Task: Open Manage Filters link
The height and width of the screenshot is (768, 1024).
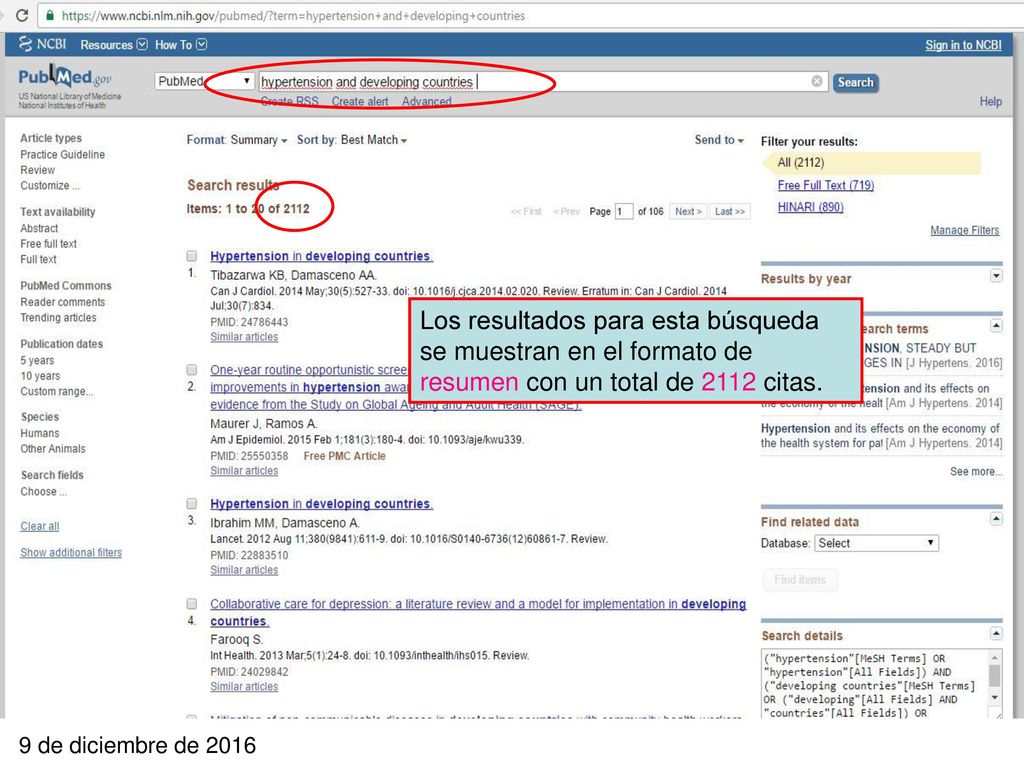Action: (x=965, y=230)
